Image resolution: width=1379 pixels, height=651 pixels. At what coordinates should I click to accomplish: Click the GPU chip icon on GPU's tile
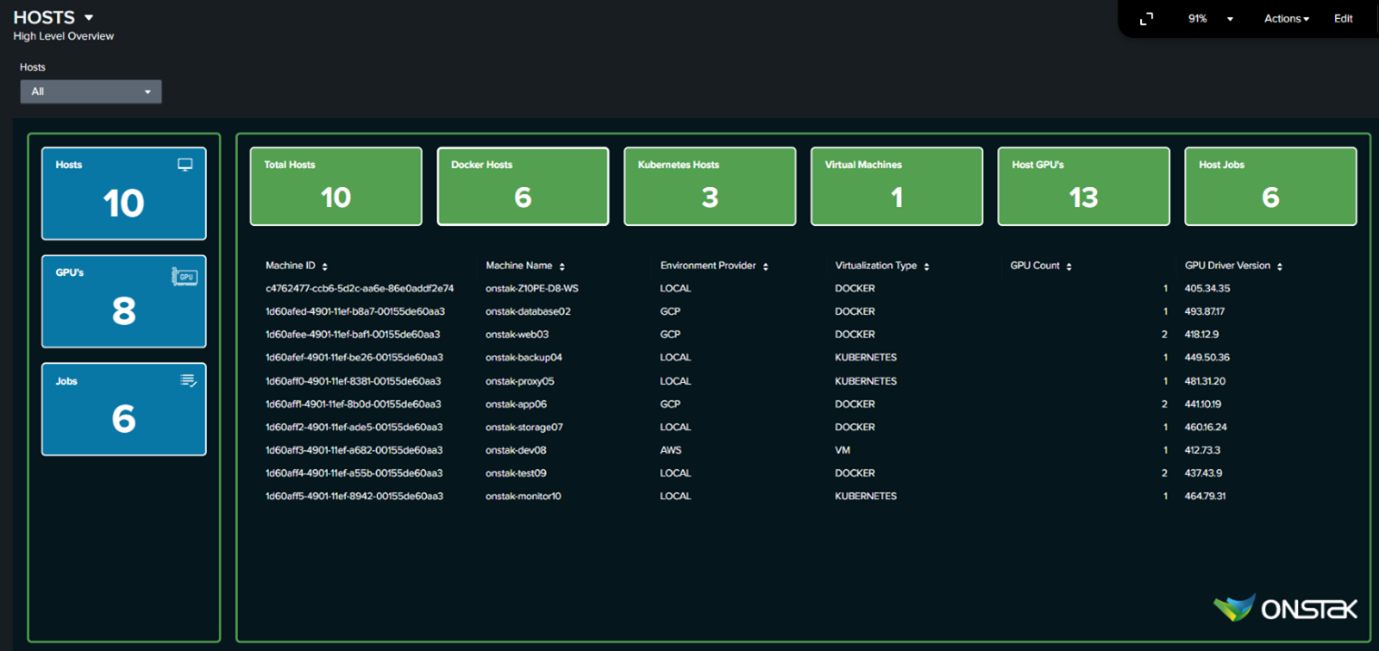pos(185,276)
